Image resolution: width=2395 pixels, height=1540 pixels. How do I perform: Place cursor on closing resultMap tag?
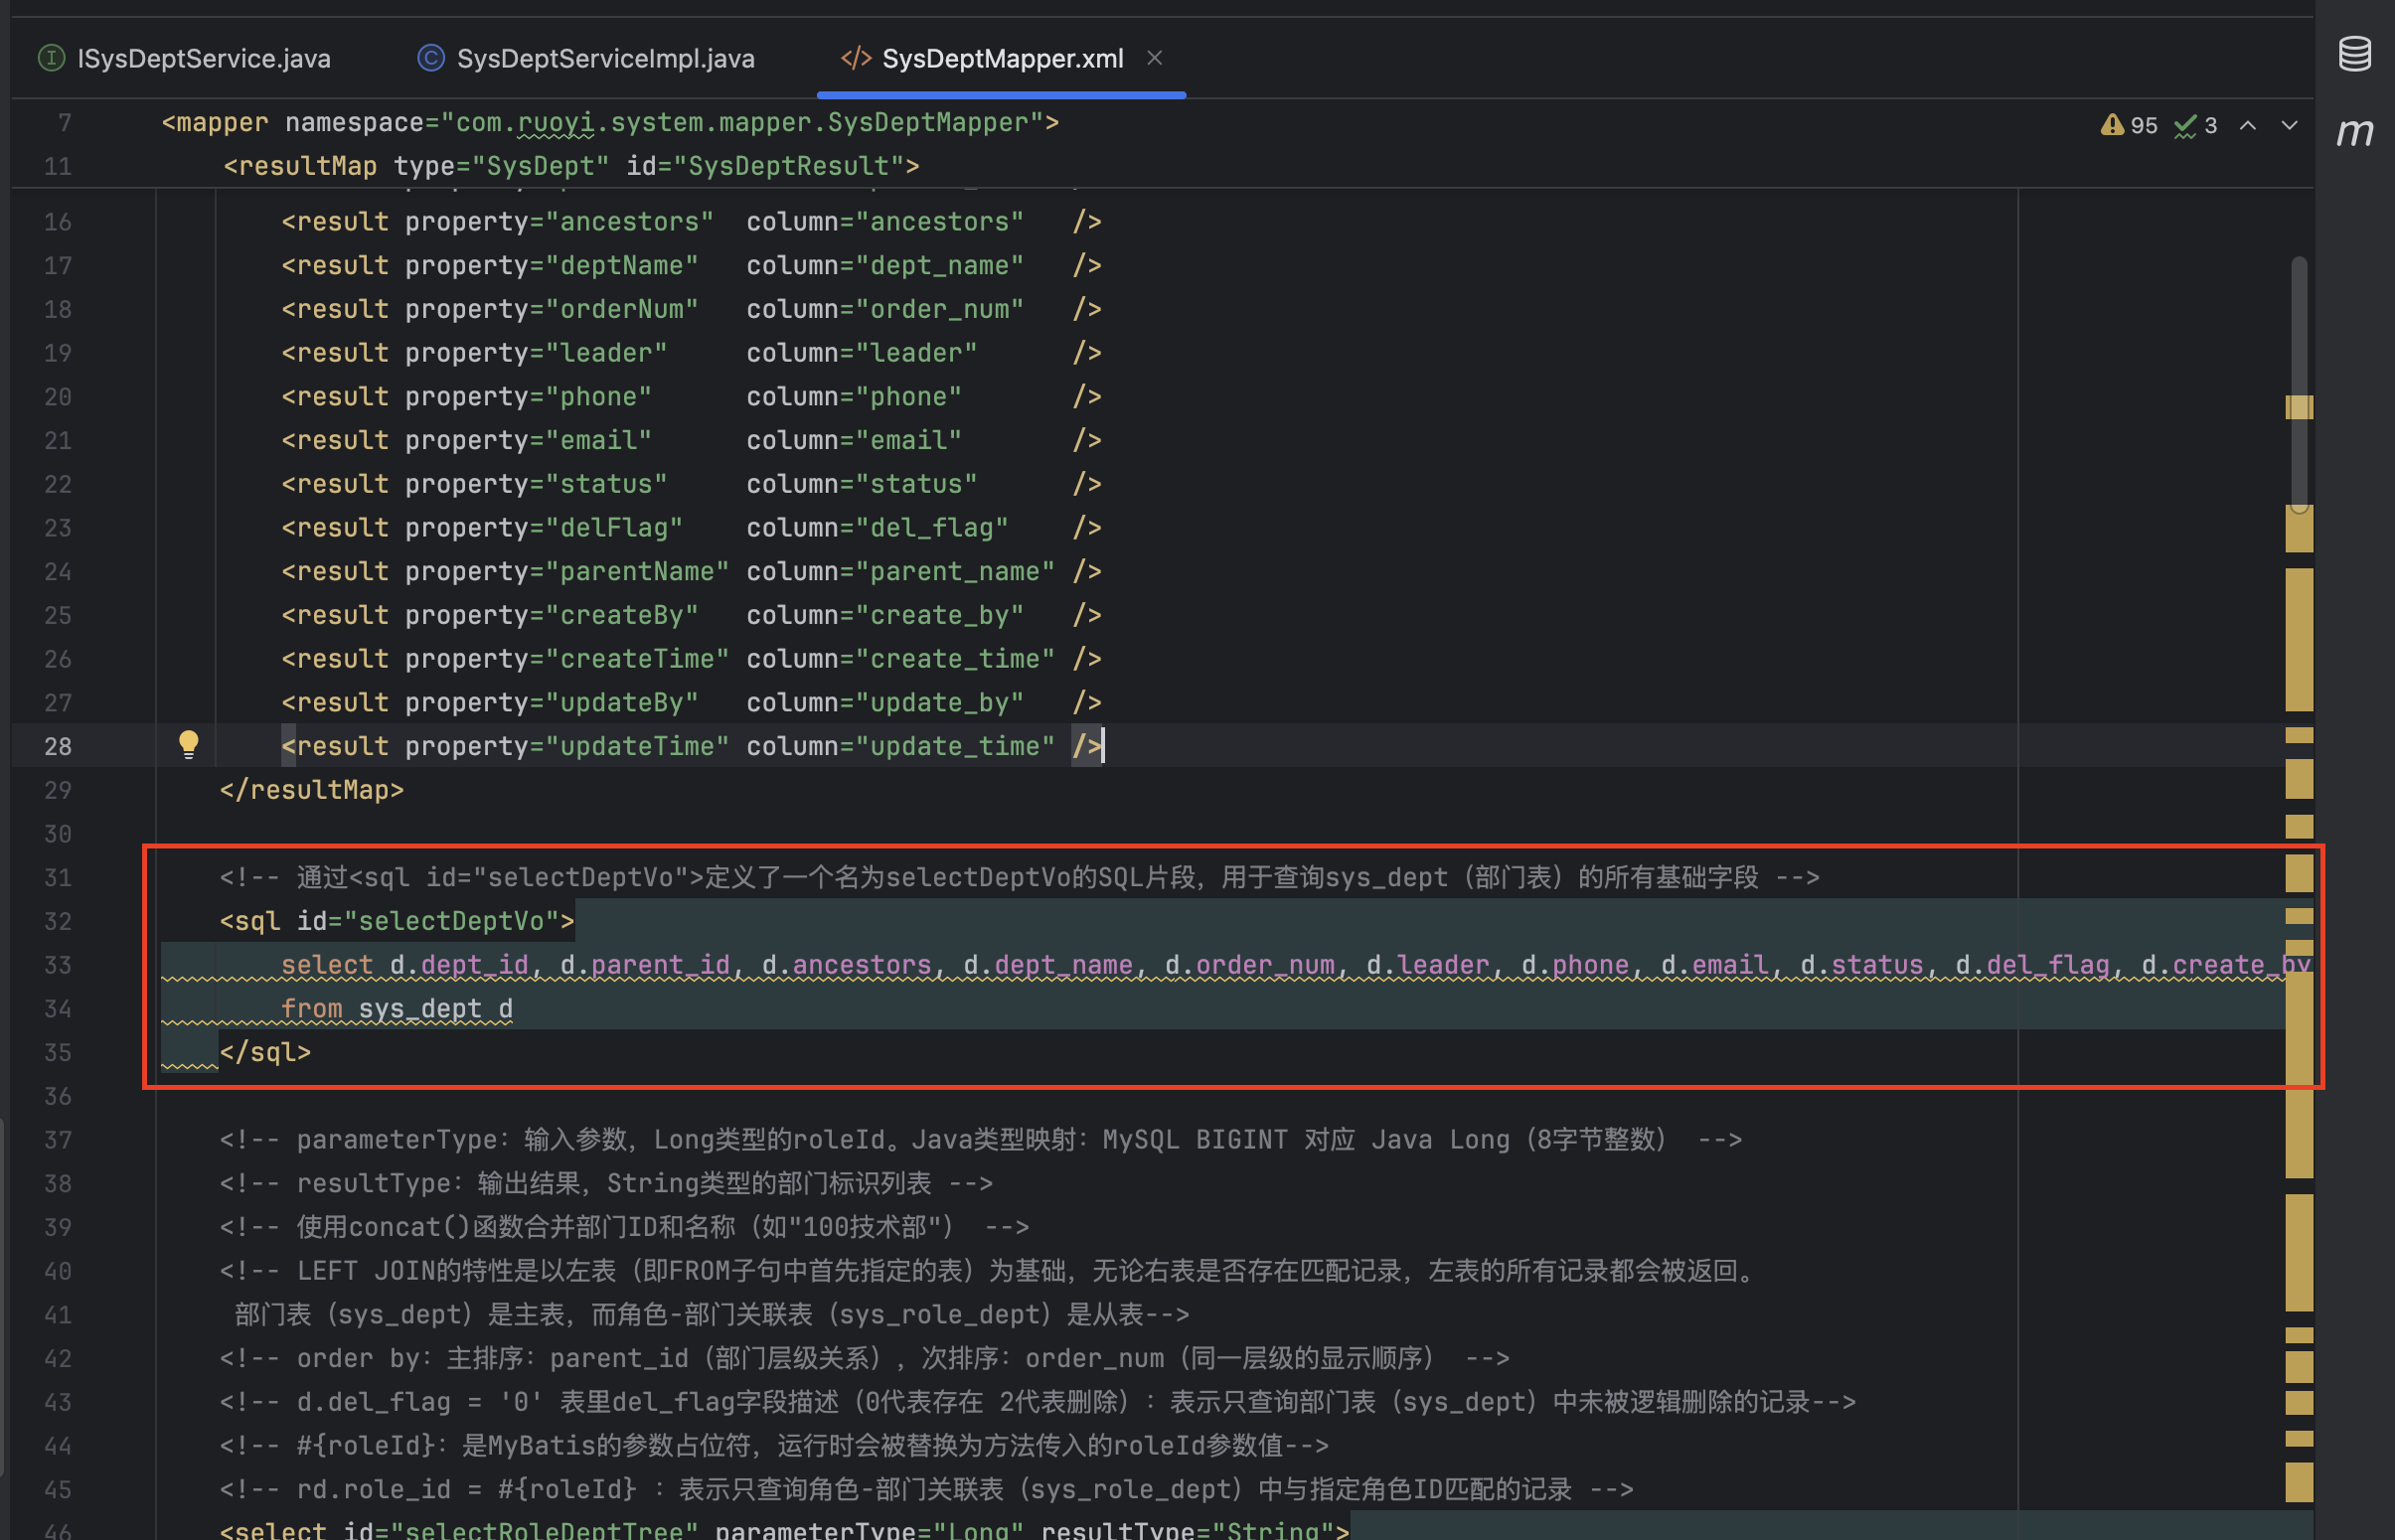point(312,790)
